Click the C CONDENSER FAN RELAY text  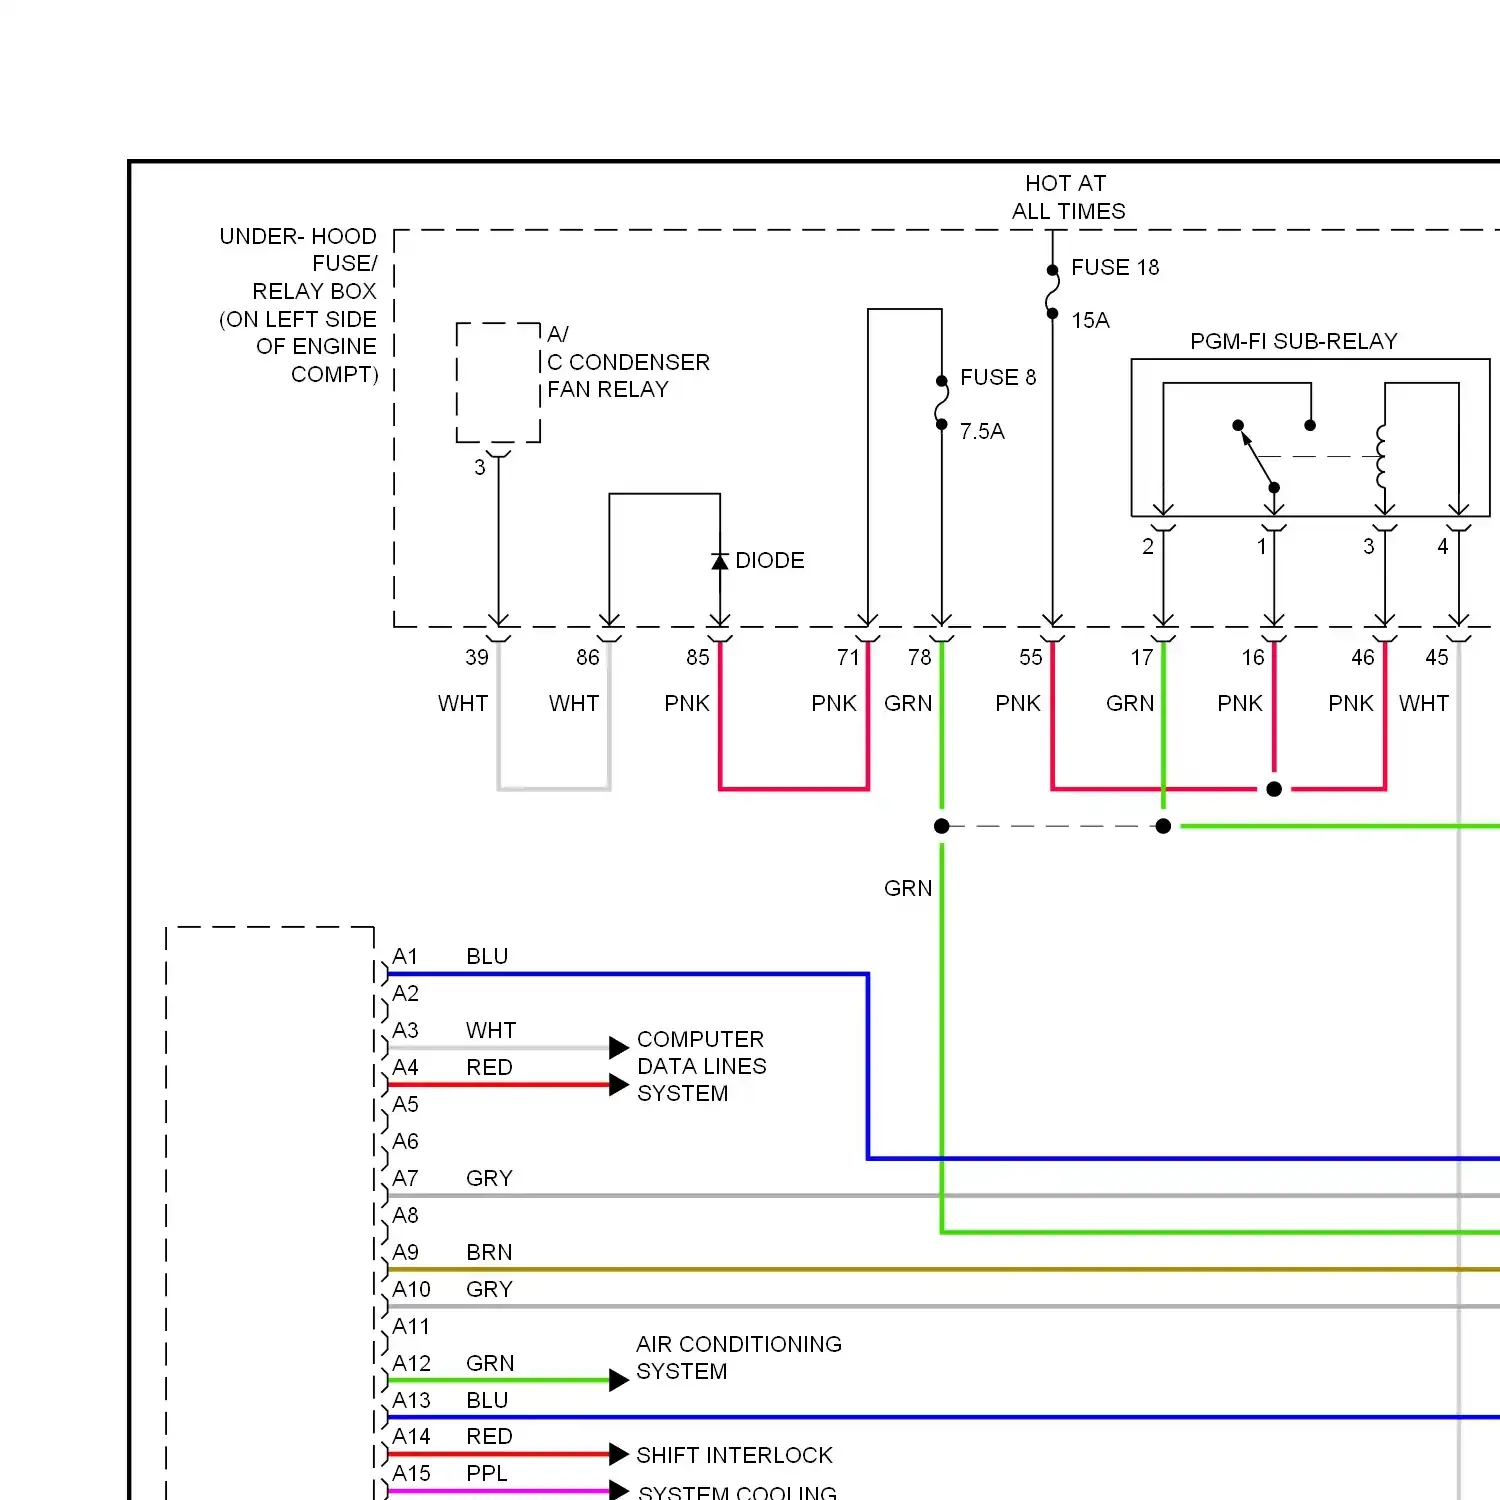point(628,375)
